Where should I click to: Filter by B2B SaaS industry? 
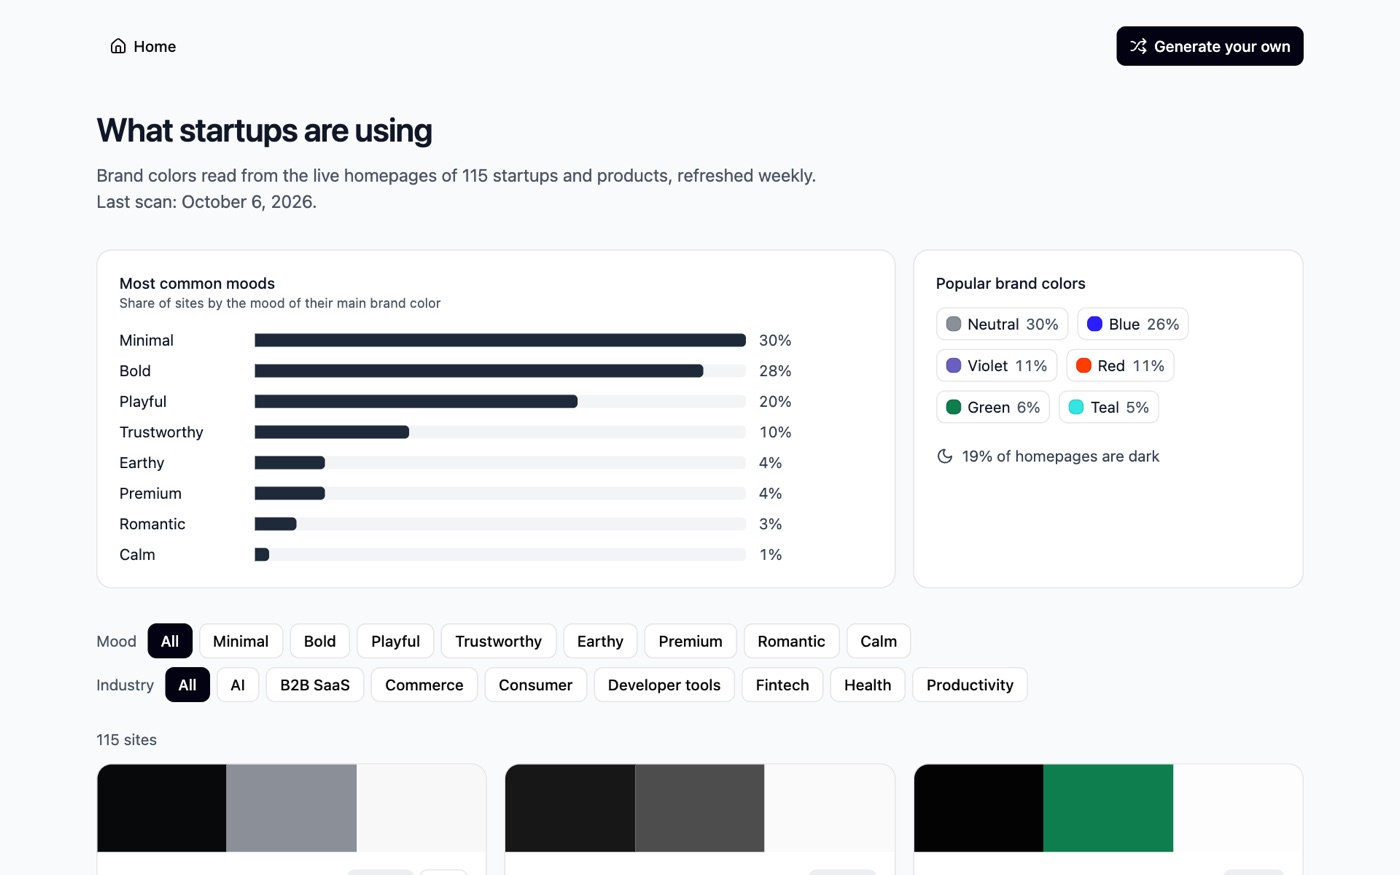[x=315, y=685]
